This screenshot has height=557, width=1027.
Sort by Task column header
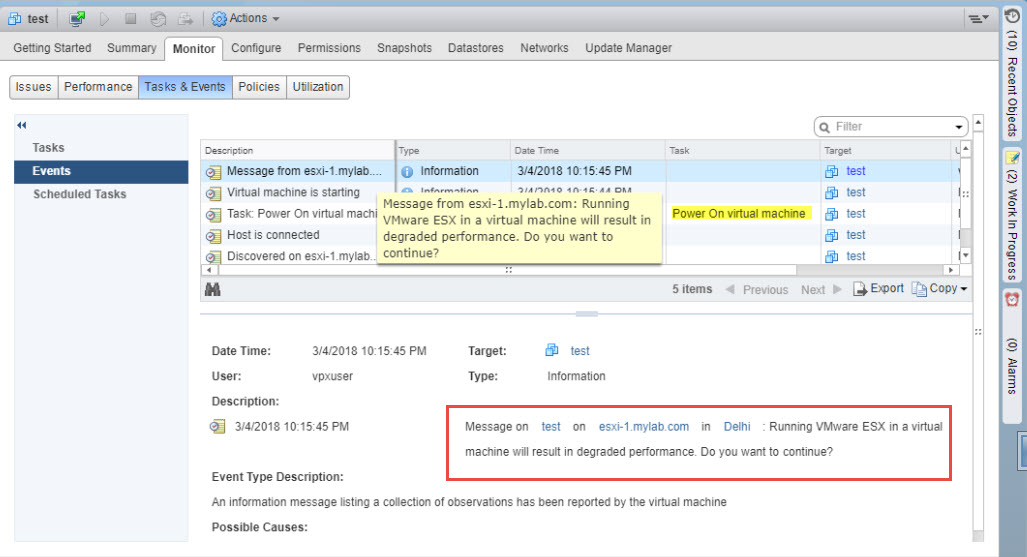[742, 150]
